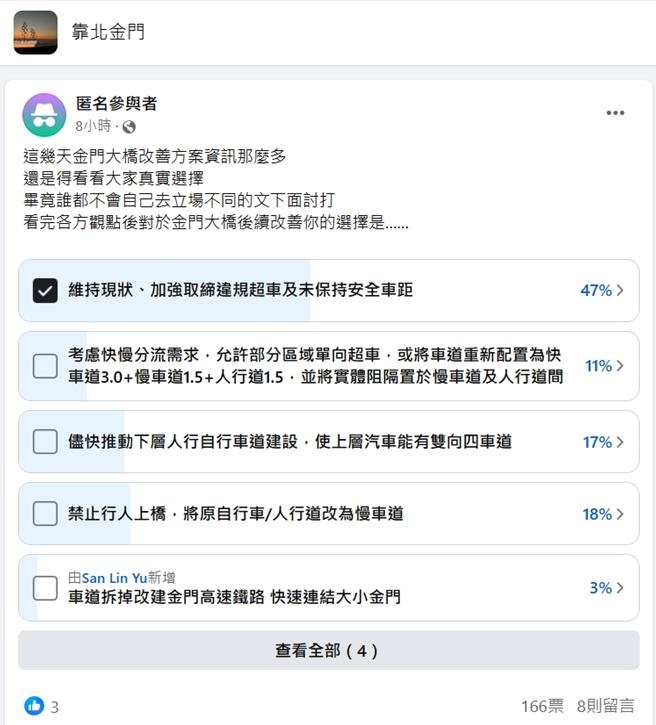This screenshot has width=656, height=725.
Task: Expand voters for the 11% option
Action: click(604, 366)
